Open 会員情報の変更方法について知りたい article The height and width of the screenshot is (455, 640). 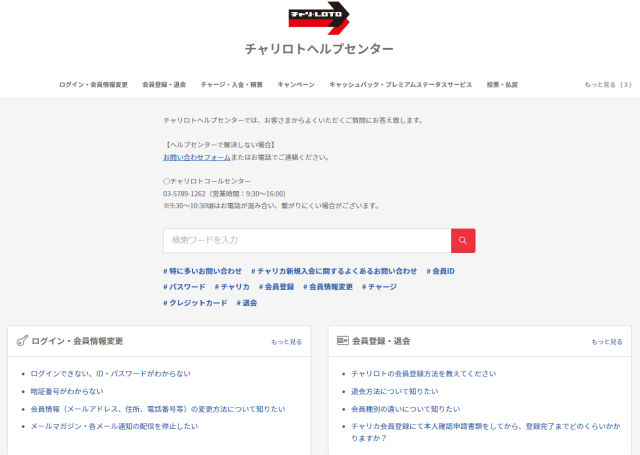pyautogui.click(x=158, y=409)
